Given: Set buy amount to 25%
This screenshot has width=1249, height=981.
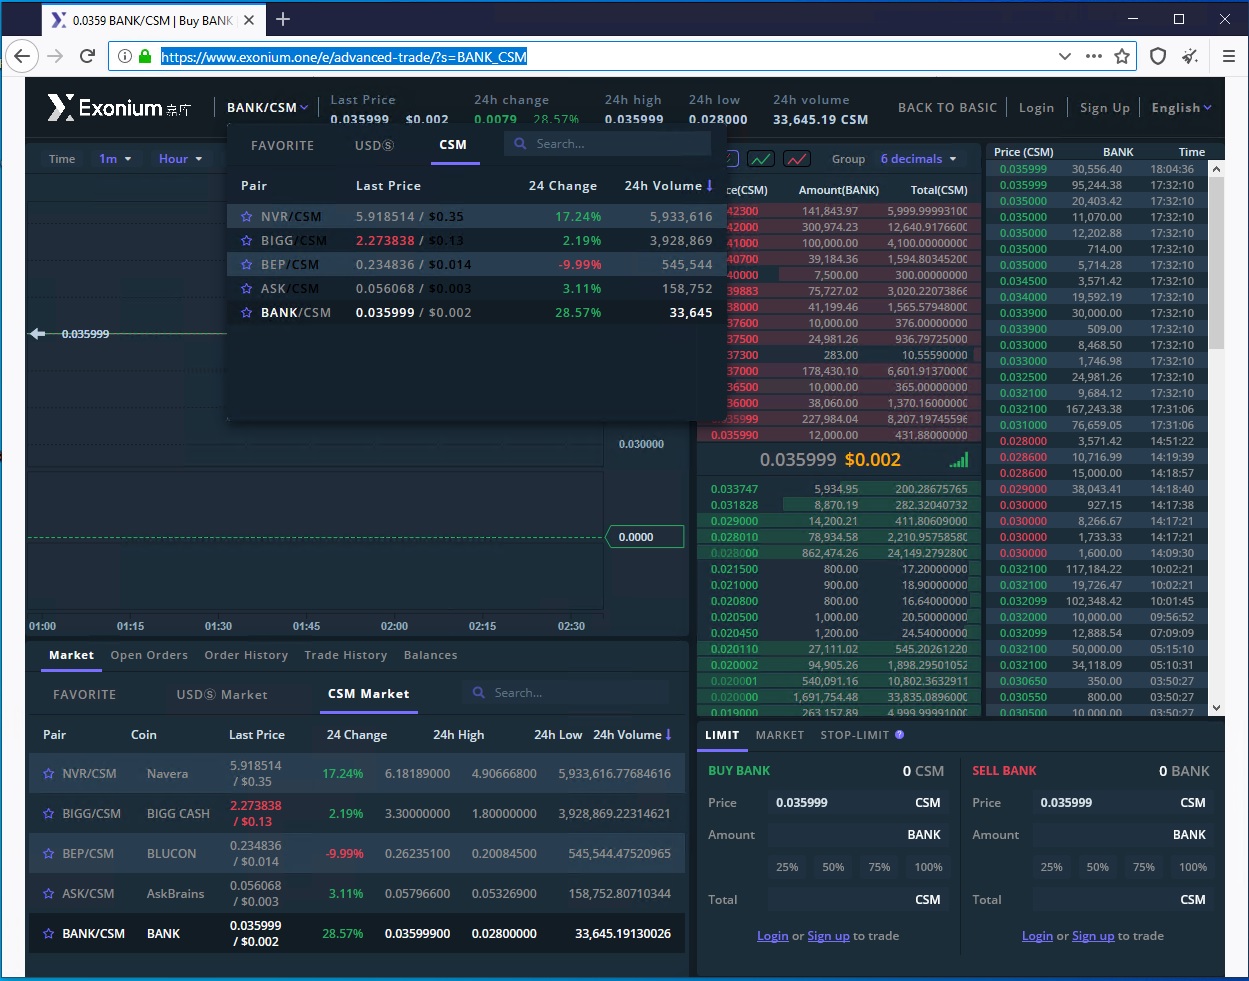Looking at the screenshot, I should [x=787, y=867].
